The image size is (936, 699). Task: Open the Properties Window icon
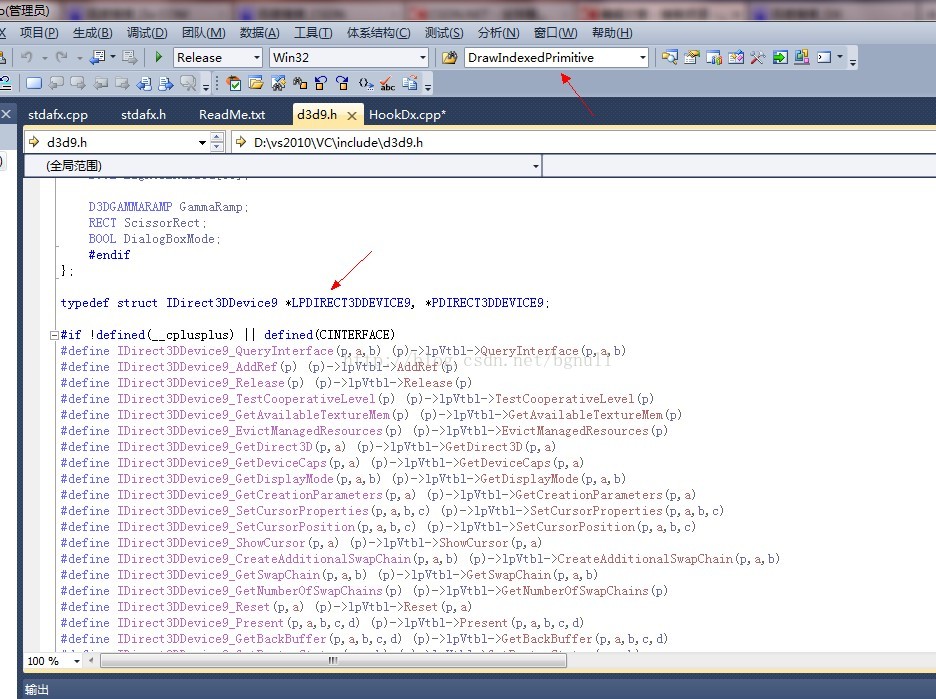coord(692,57)
